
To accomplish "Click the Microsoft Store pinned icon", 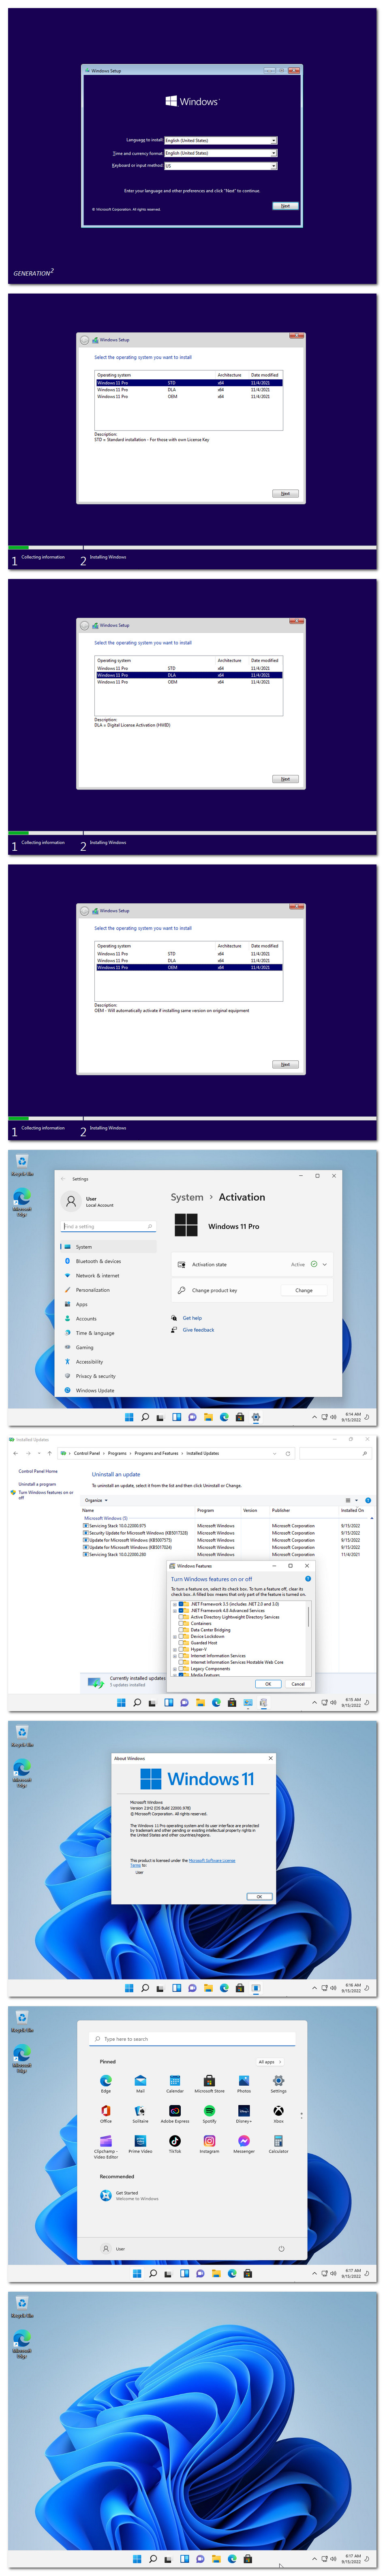I will (x=209, y=2080).
